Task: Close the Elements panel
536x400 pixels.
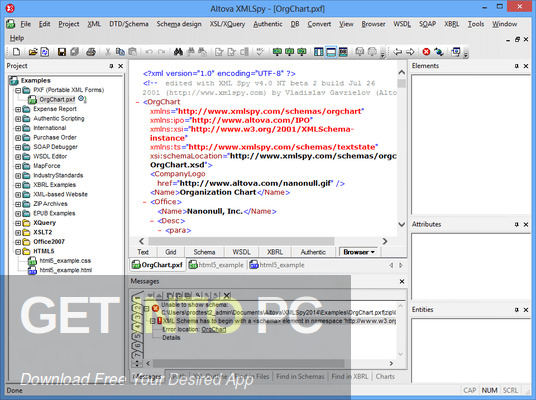Action: click(526, 66)
